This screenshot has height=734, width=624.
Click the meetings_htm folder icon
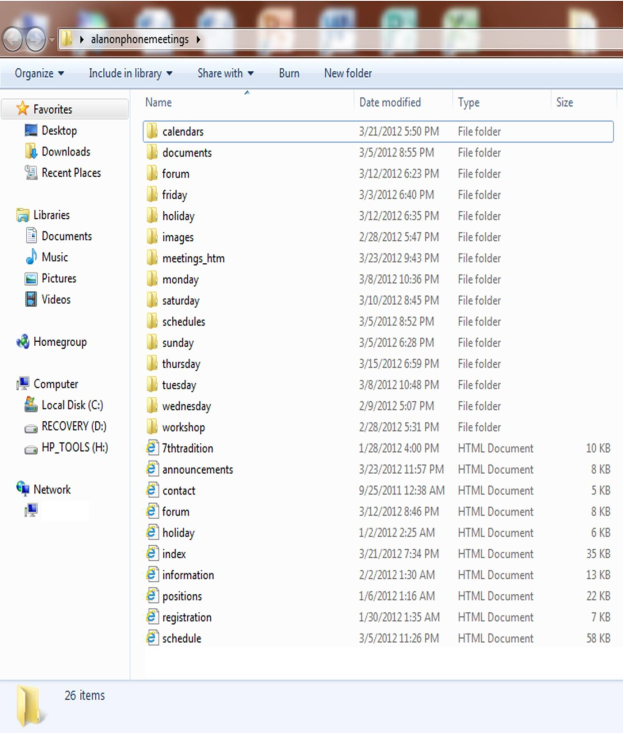[x=152, y=258]
